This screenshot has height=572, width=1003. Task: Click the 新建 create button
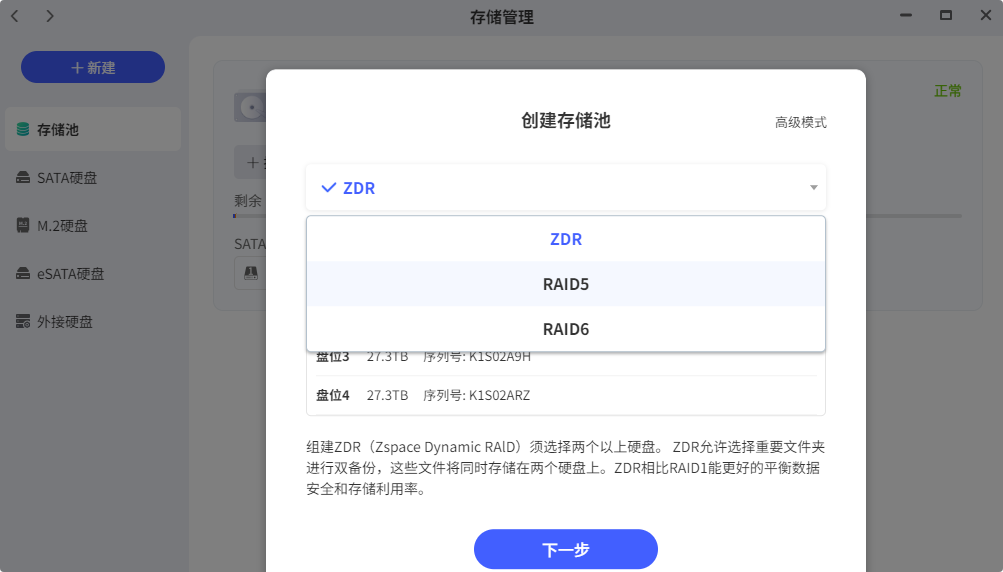tap(93, 67)
